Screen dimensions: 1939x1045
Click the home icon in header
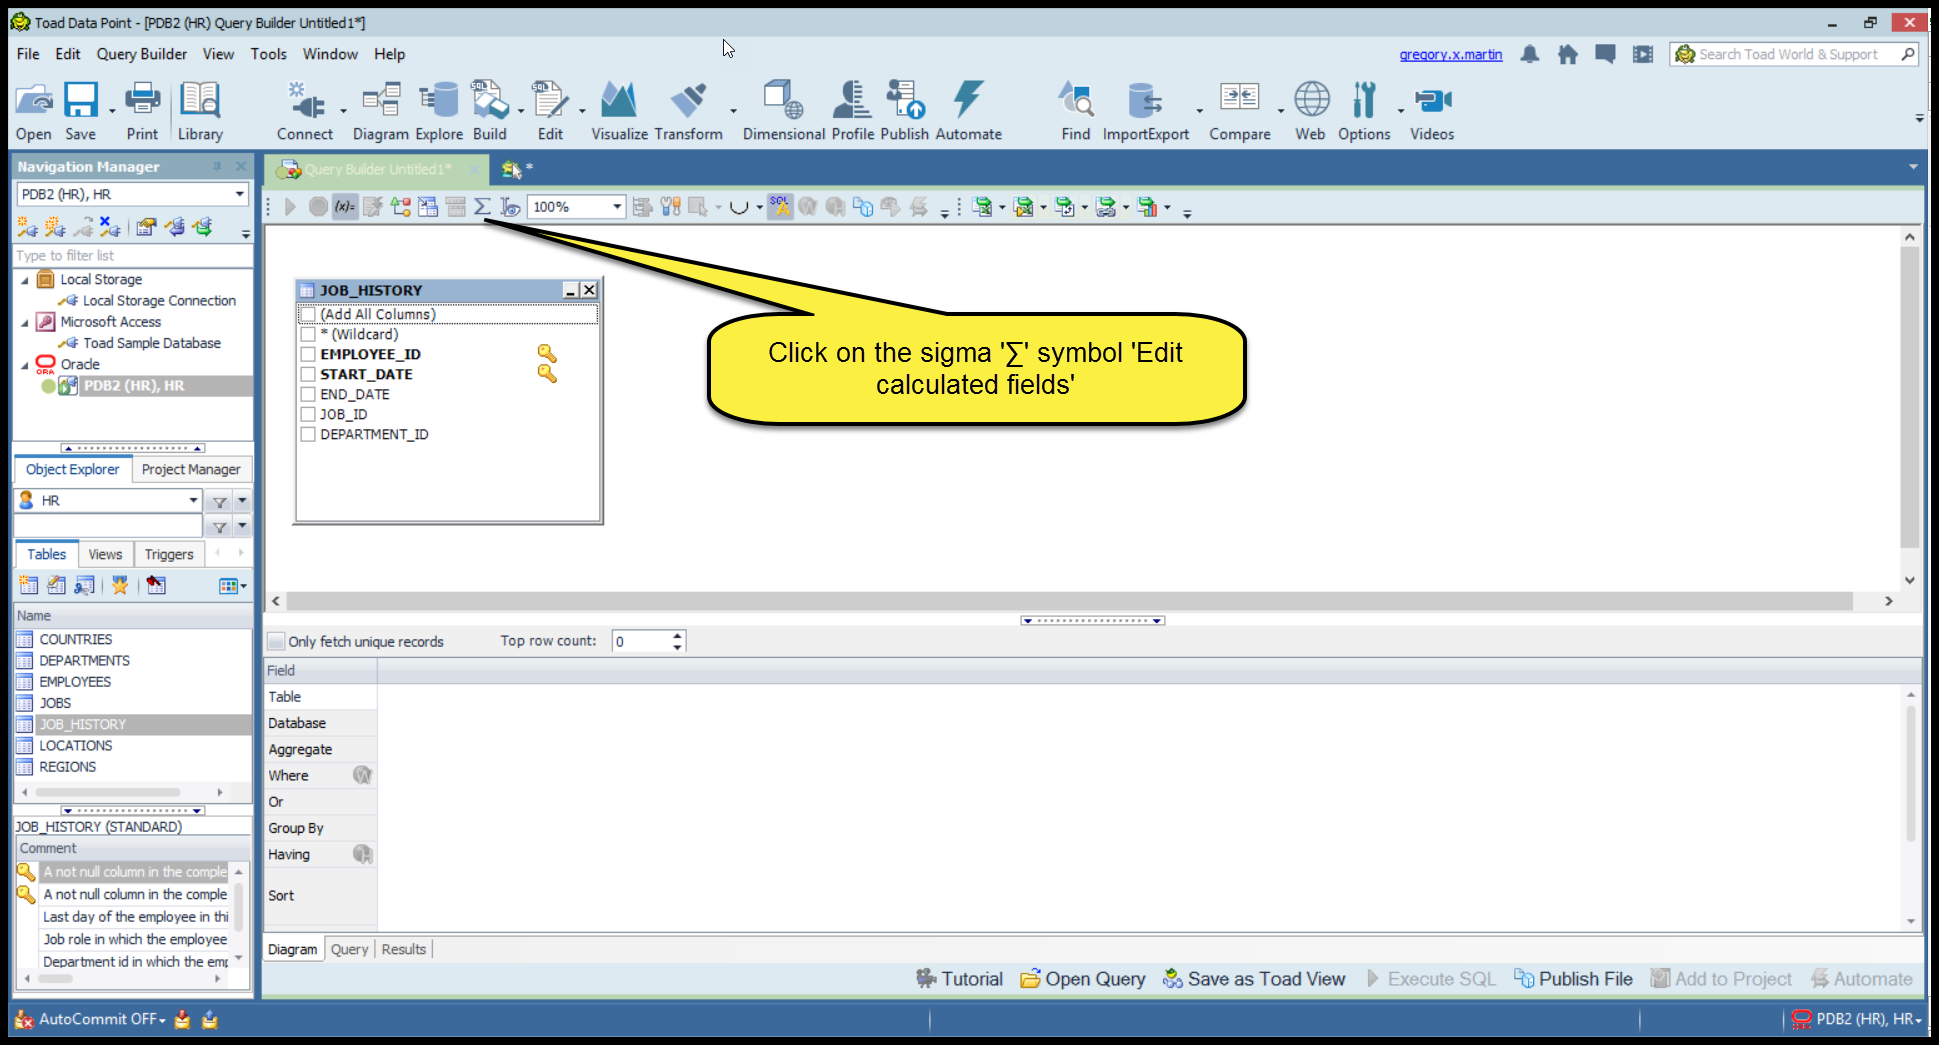(x=1568, y=54)
